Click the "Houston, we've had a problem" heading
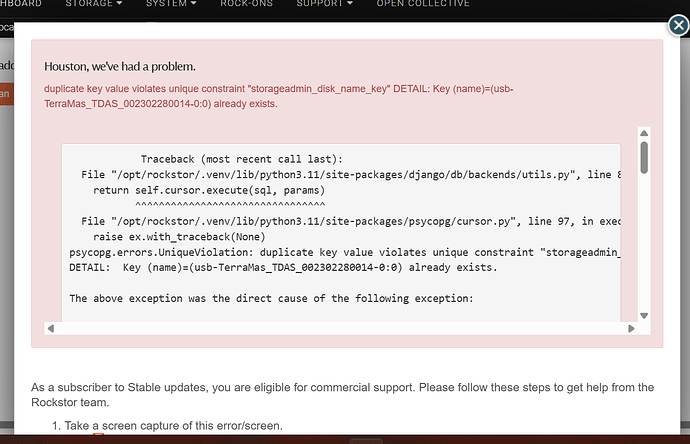The width and height of the screenshot is (690, 444). (x=120, y=66)
